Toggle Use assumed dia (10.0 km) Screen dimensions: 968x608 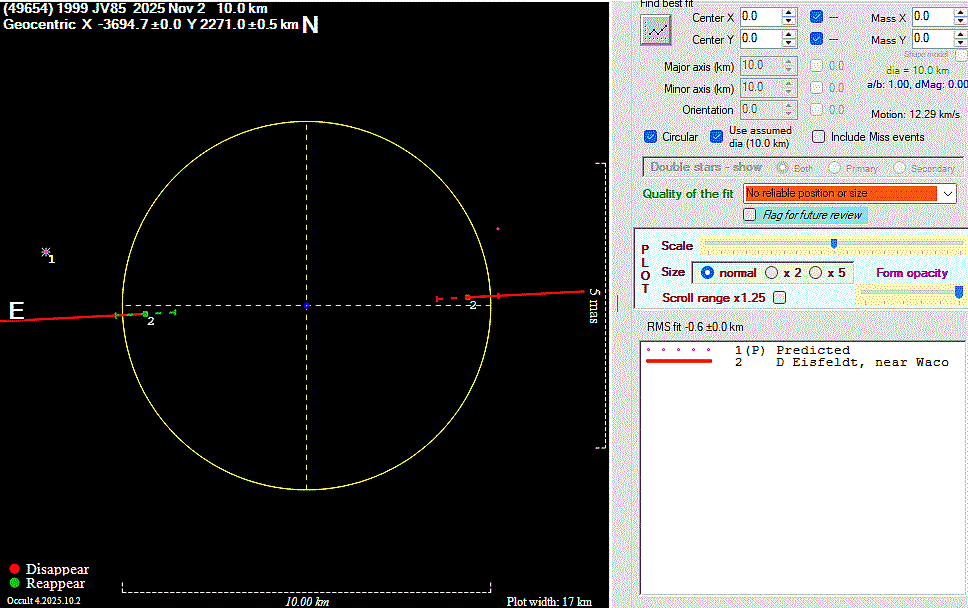[716, 137]
